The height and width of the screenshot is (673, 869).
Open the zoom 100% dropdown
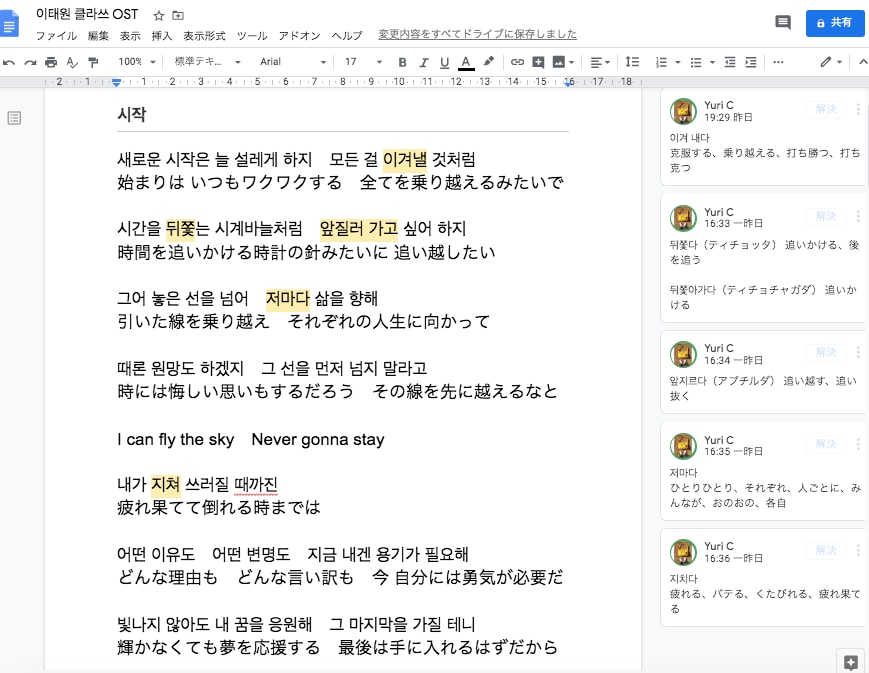(x=136, y=62)
